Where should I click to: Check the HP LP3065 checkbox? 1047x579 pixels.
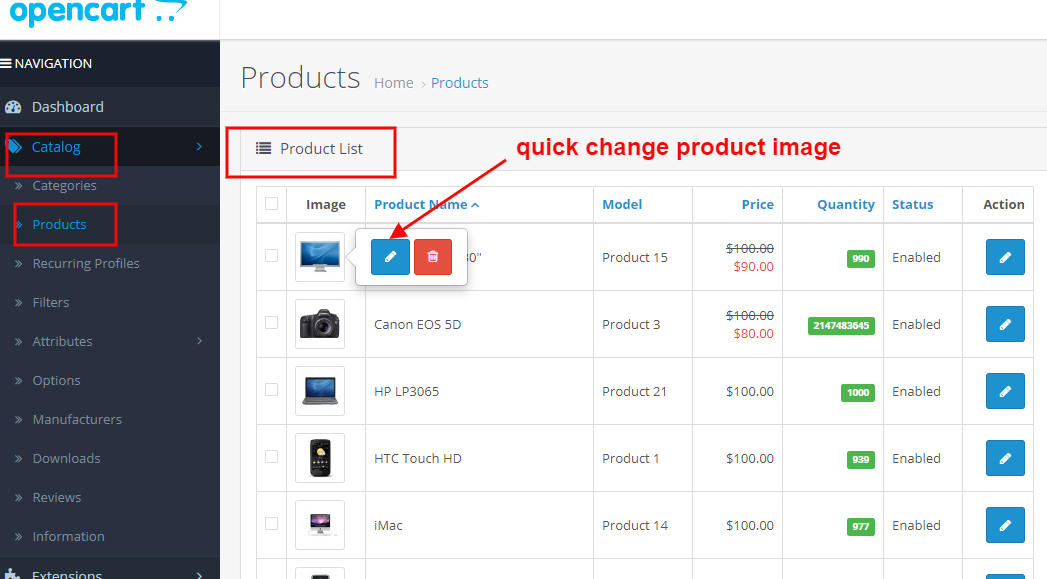[271, 389]
